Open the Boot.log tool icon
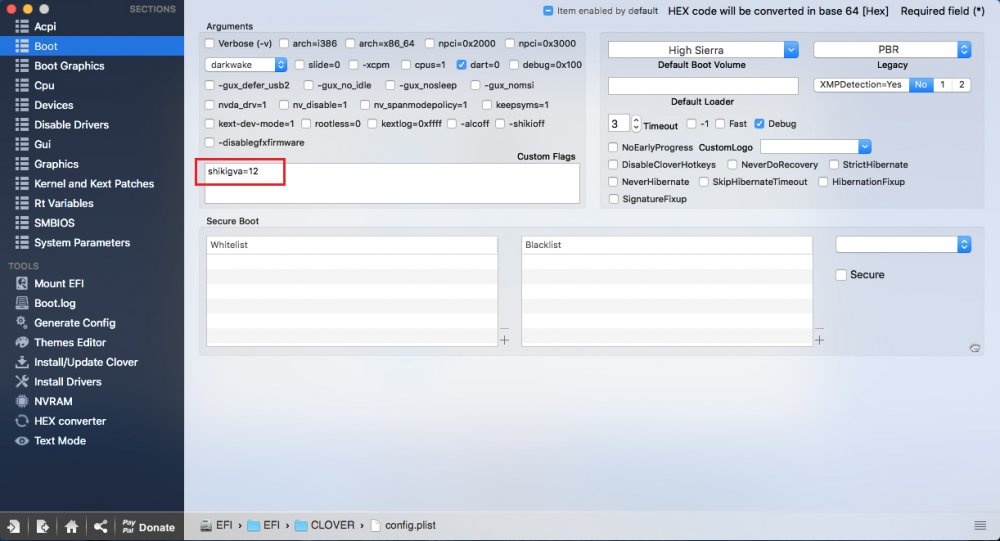The height and width of the screenshot is (541, 1000). coord(22,303)
